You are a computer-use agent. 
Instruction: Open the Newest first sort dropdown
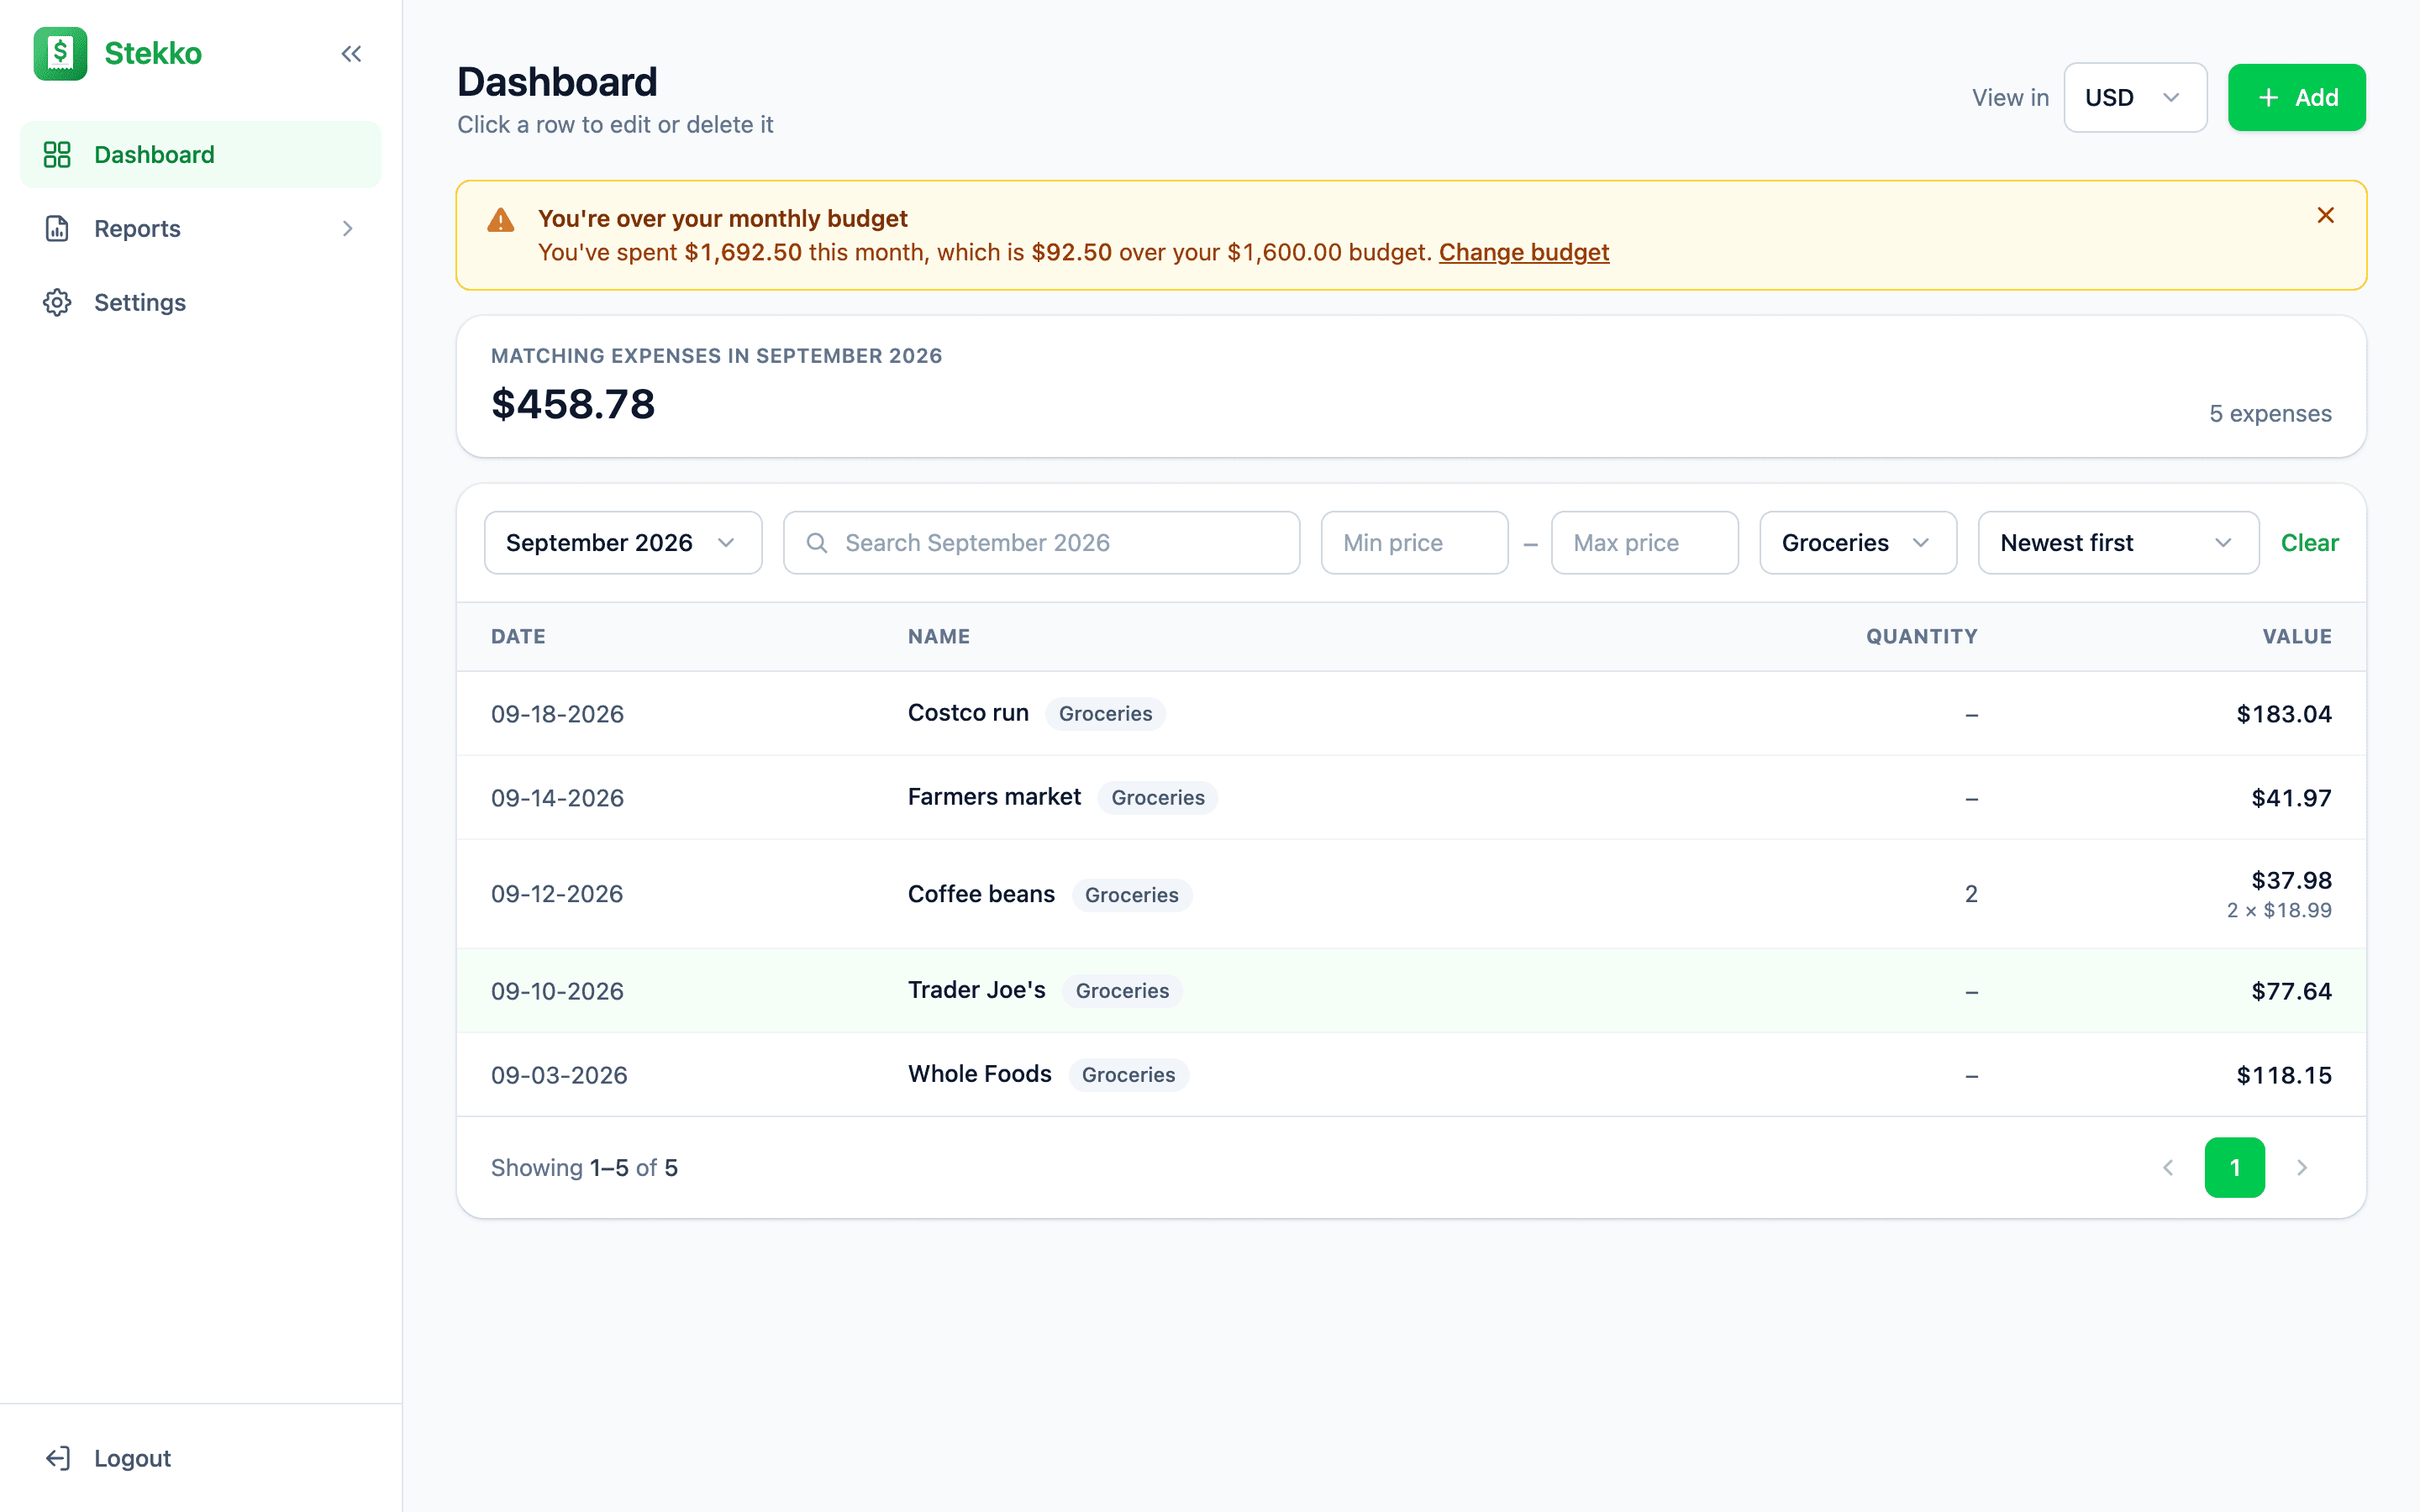pos(2118,543)
